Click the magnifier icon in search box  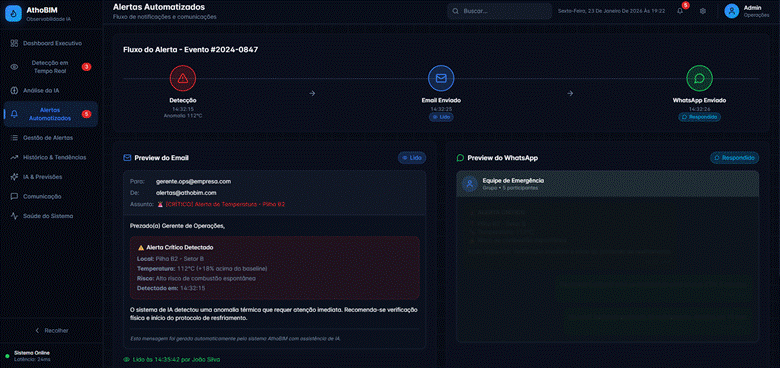455,11
